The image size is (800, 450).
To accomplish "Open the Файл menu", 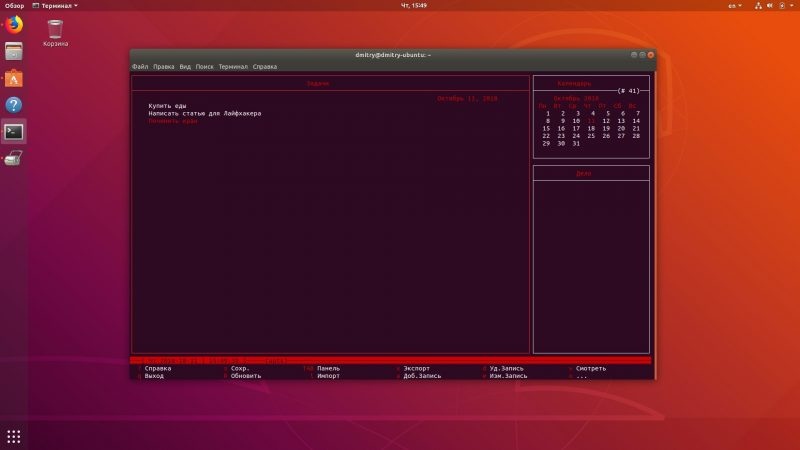I will click(x=140, y=66).
